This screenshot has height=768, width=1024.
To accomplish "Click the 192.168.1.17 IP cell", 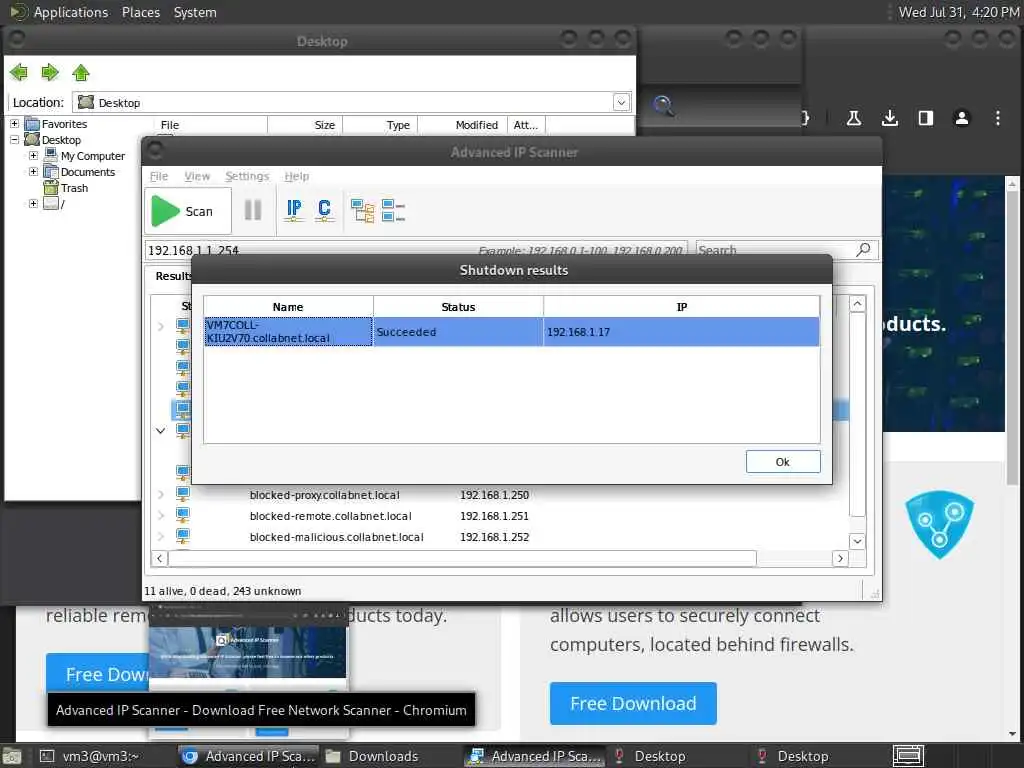I will click(x=681, y=332).
